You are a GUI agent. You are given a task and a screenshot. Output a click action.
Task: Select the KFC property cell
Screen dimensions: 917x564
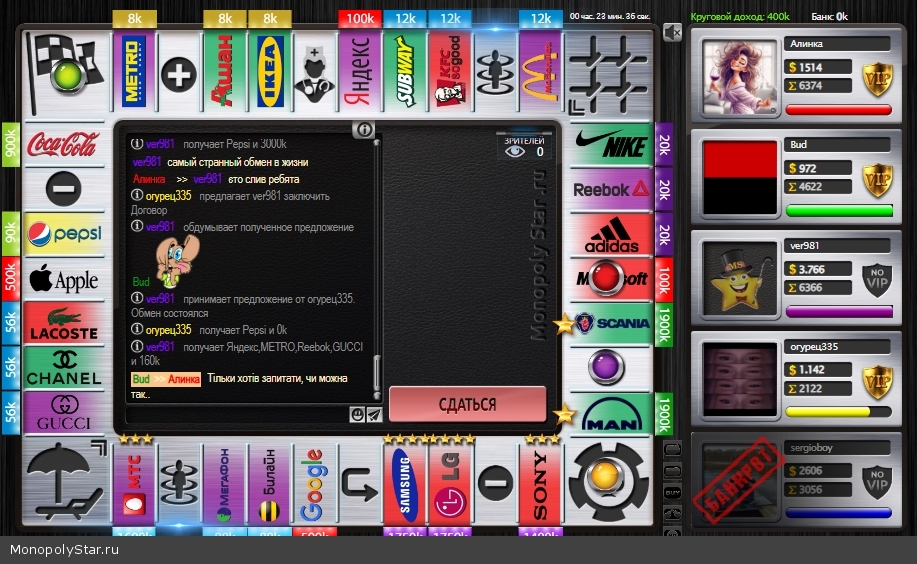pos(450,71)
